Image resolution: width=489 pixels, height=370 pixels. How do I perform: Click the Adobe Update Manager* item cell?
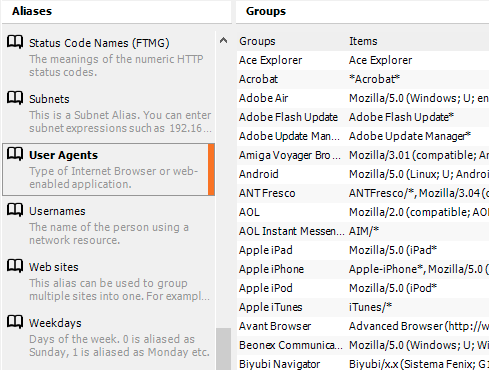coord(410,136)
